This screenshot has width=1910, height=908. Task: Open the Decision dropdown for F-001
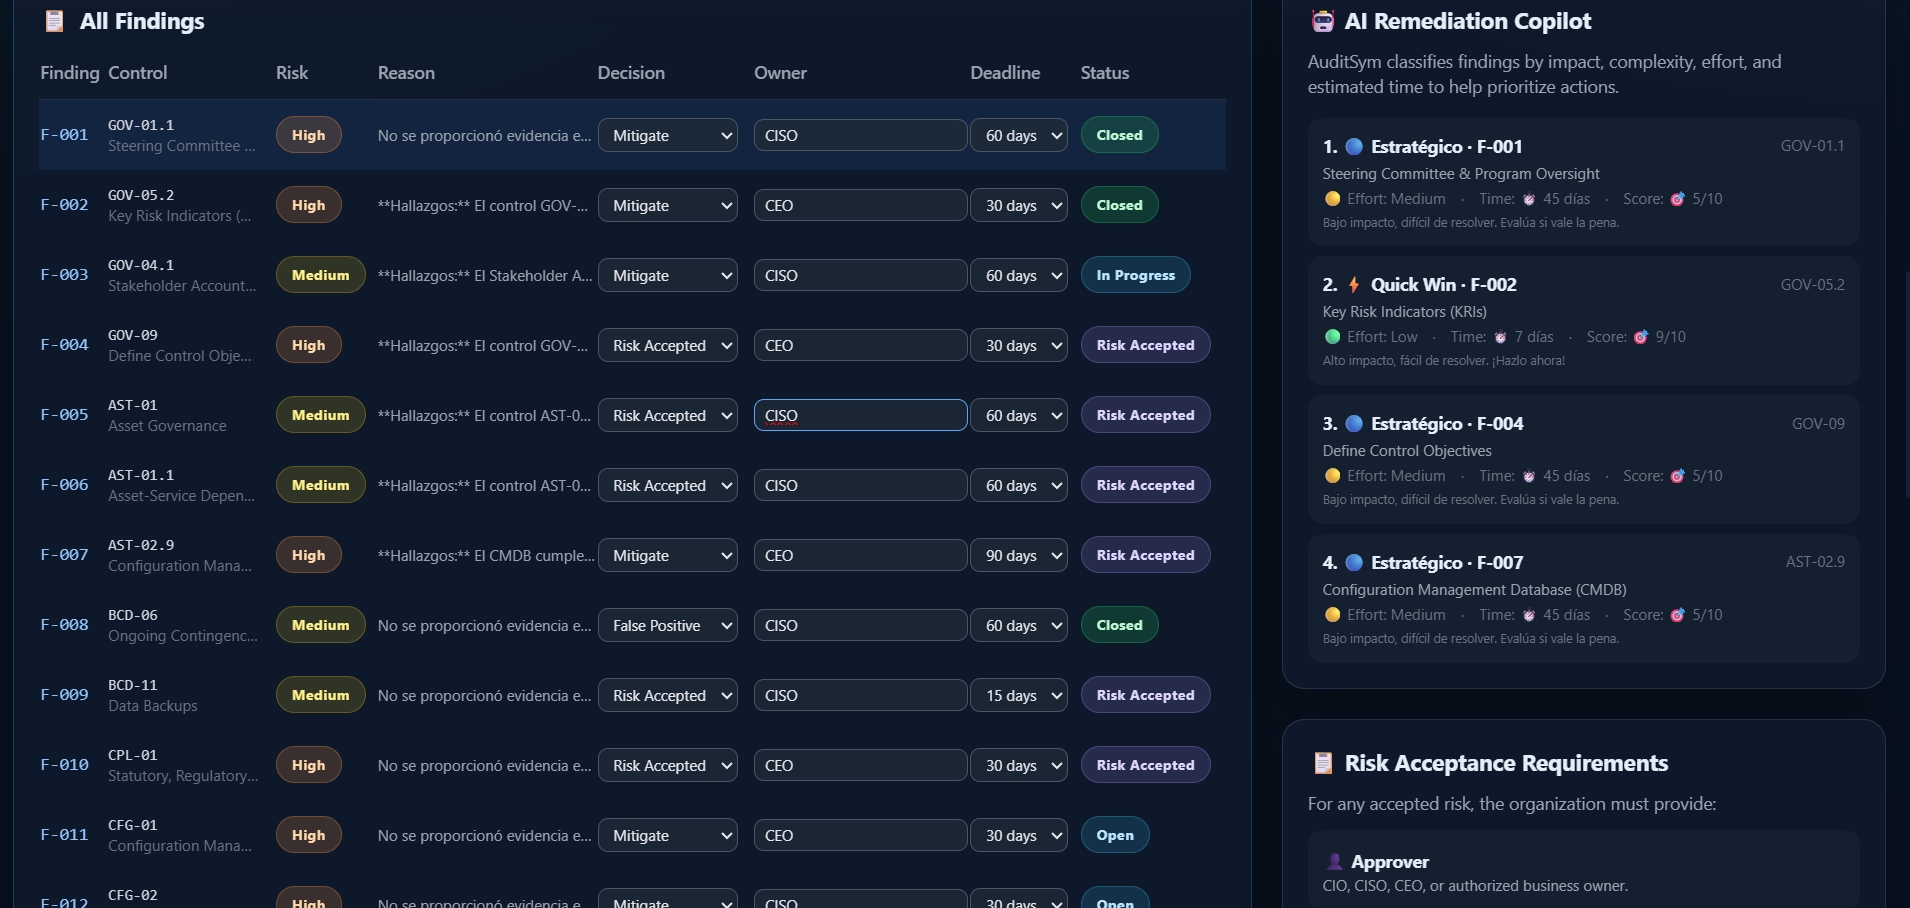coord(668,135)
